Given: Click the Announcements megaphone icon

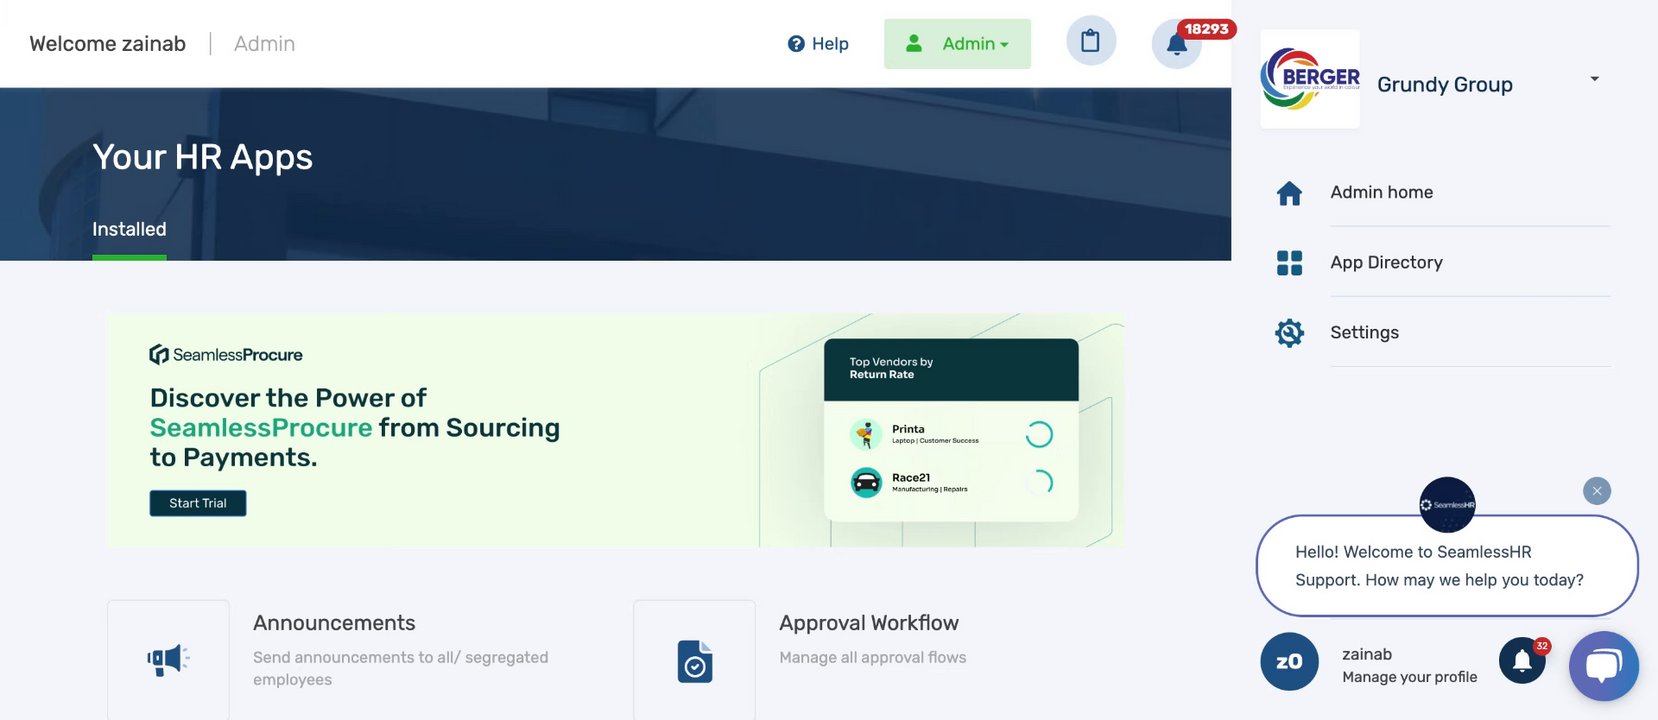Looking at the screenshot, I should click(168, 660).
